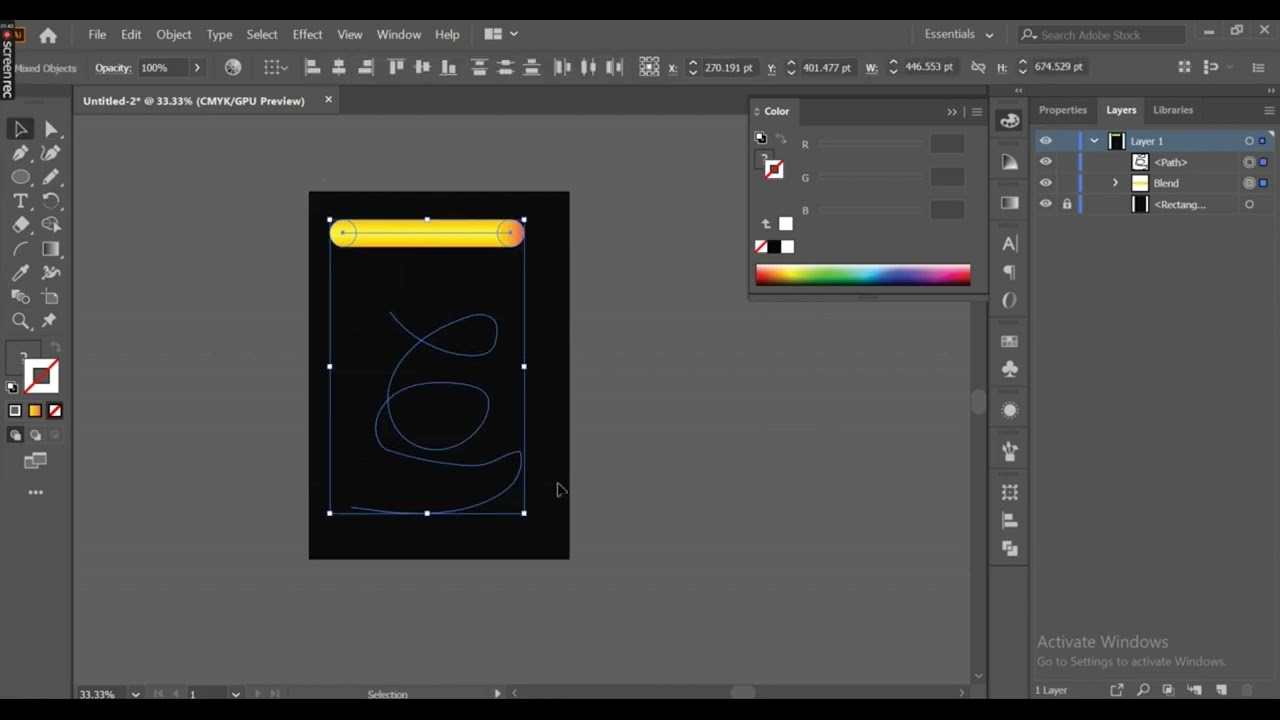Unlock the <Rectang... layer
Image resolution: width=1280 pixels, height=720 pixels.
(1067, 204)
